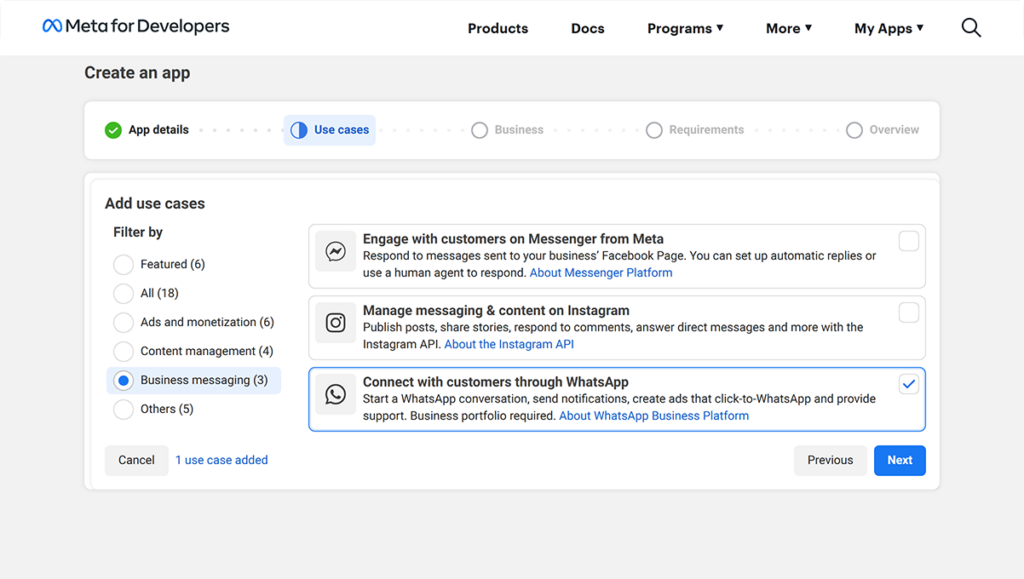Click the 1 use case added link
The height and width of the screenshot is (579, 1024).
222,460
